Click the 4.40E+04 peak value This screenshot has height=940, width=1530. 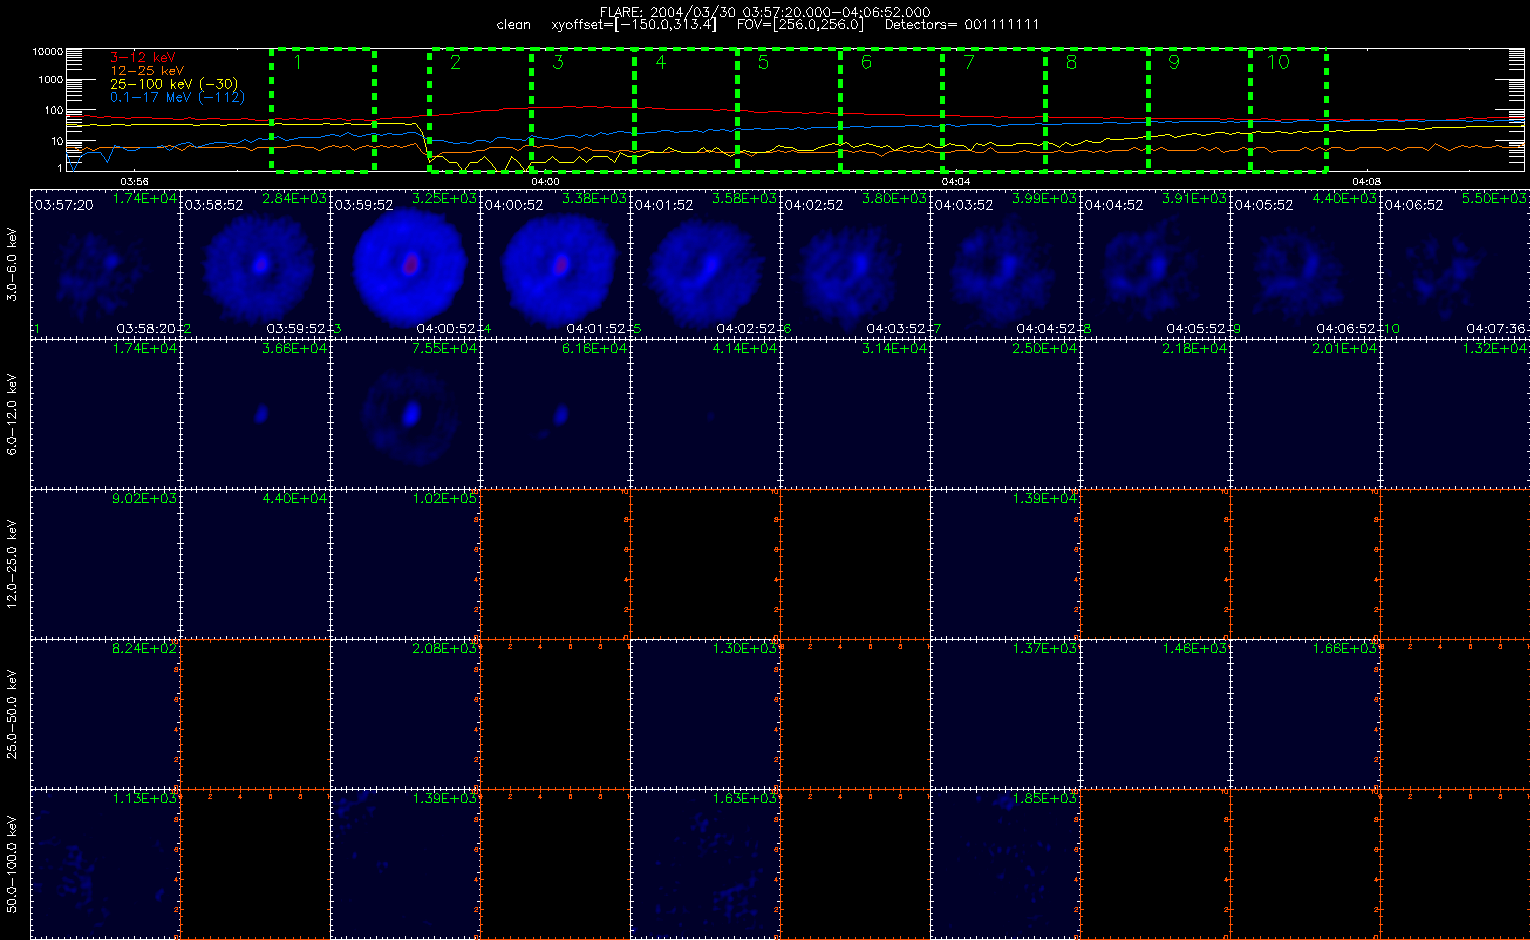click(294, 499)
